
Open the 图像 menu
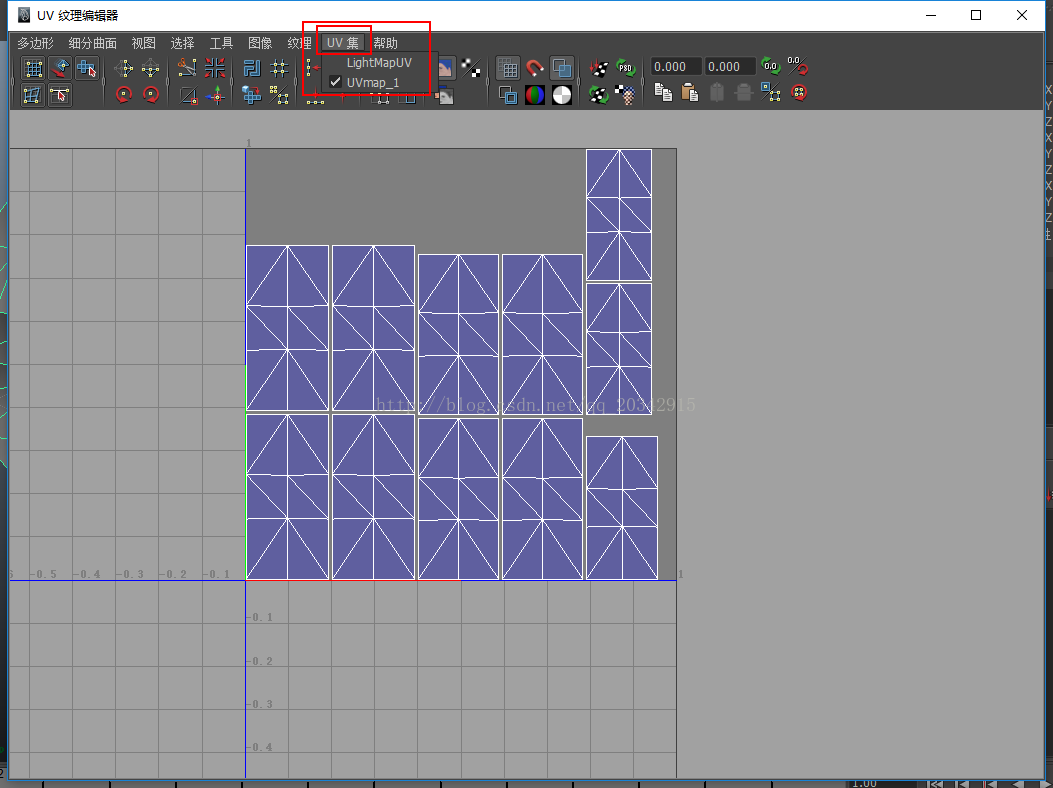[260, 43]
